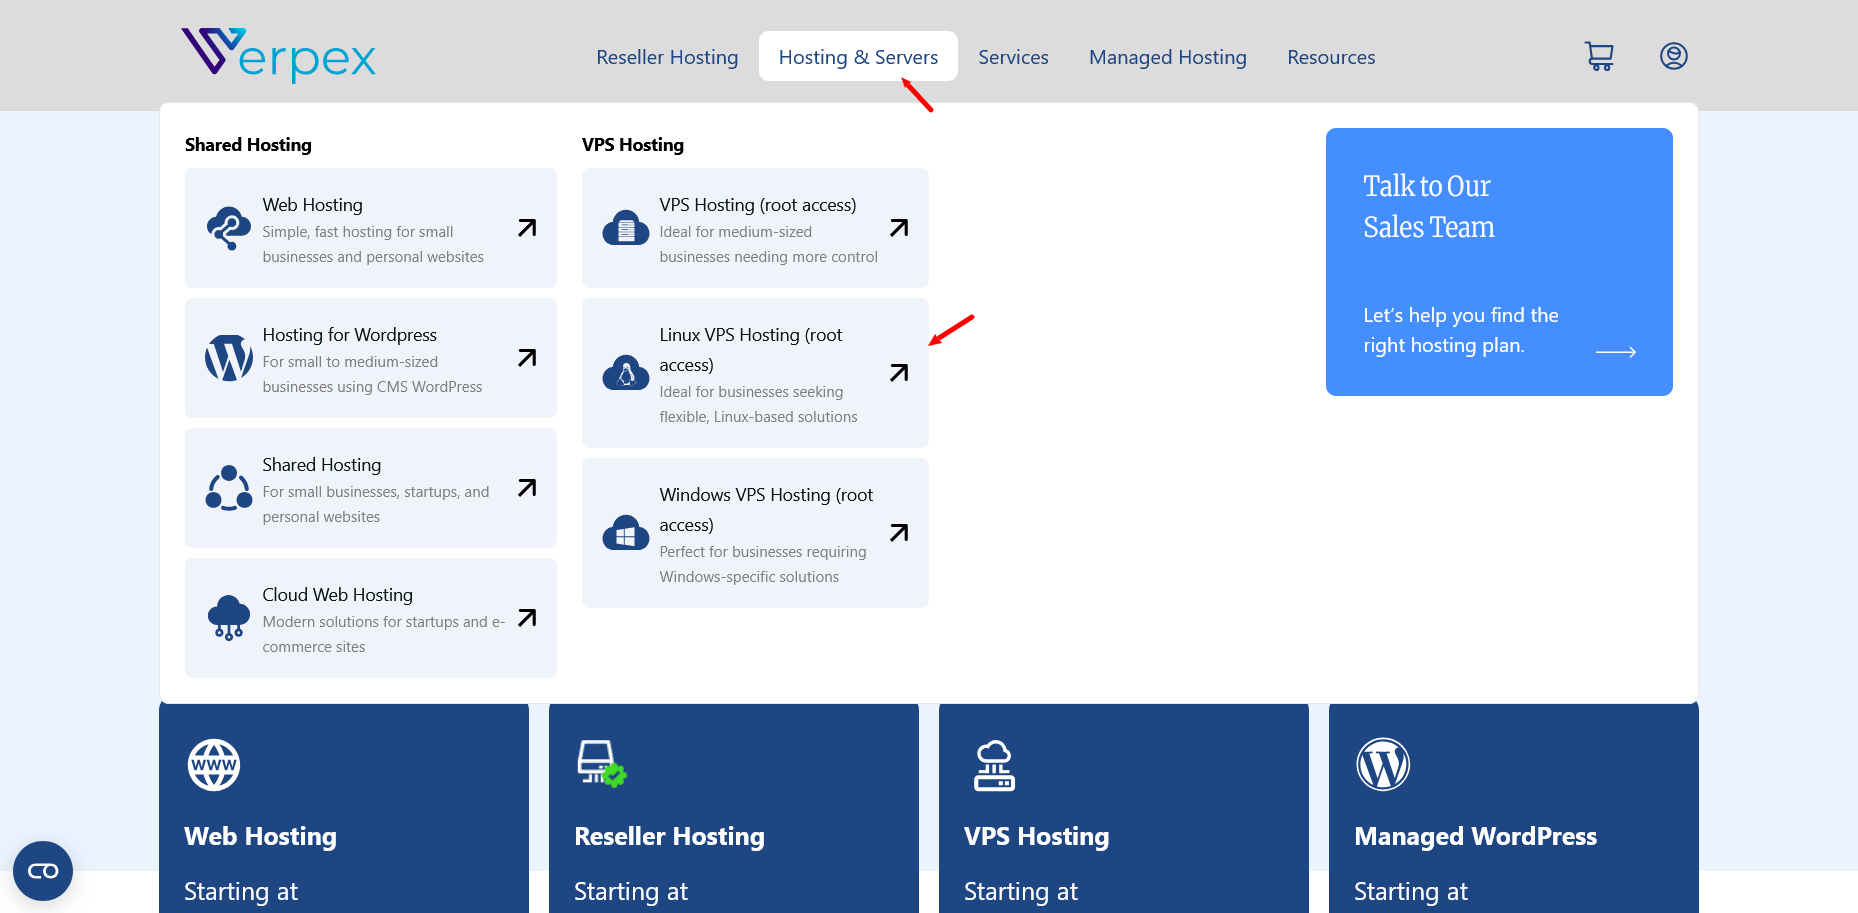Click the VPS Hosting cloud server tile icon
This screenshot has width=1858, height=913.
pos(994,766)
